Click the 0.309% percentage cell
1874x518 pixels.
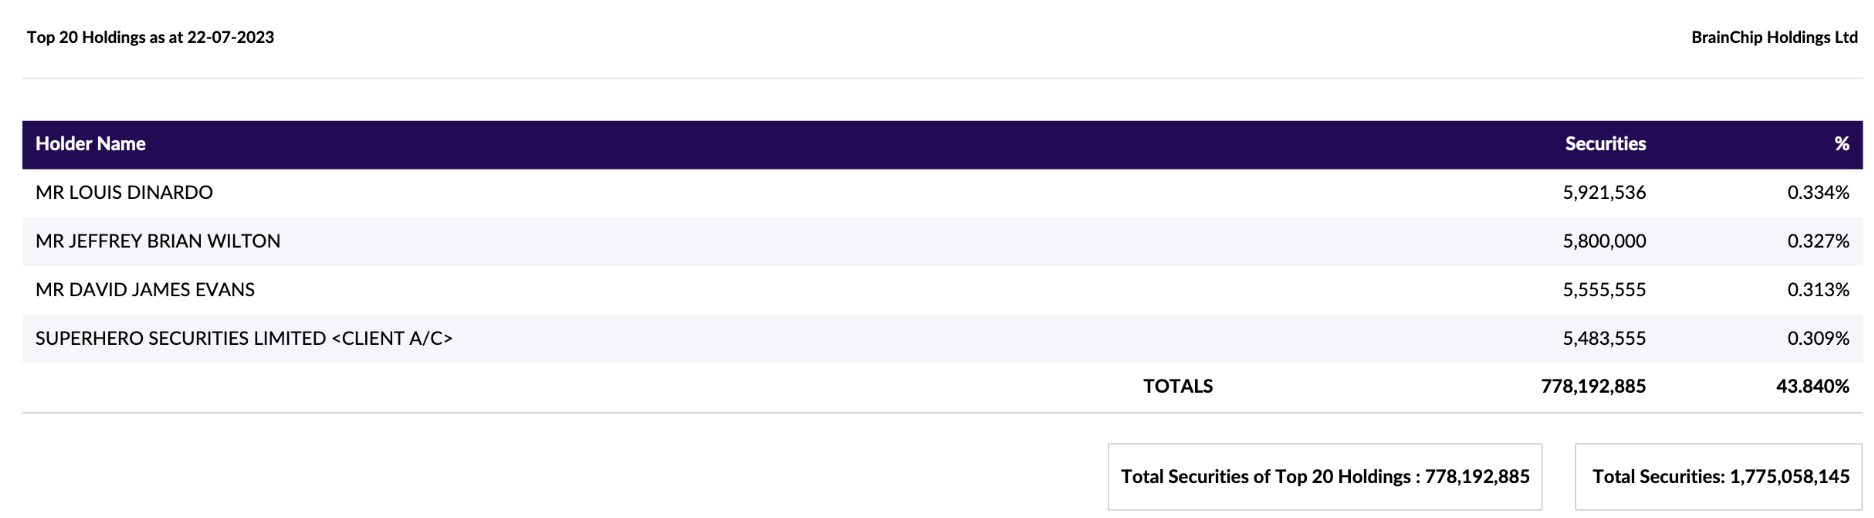(1818, 339)
